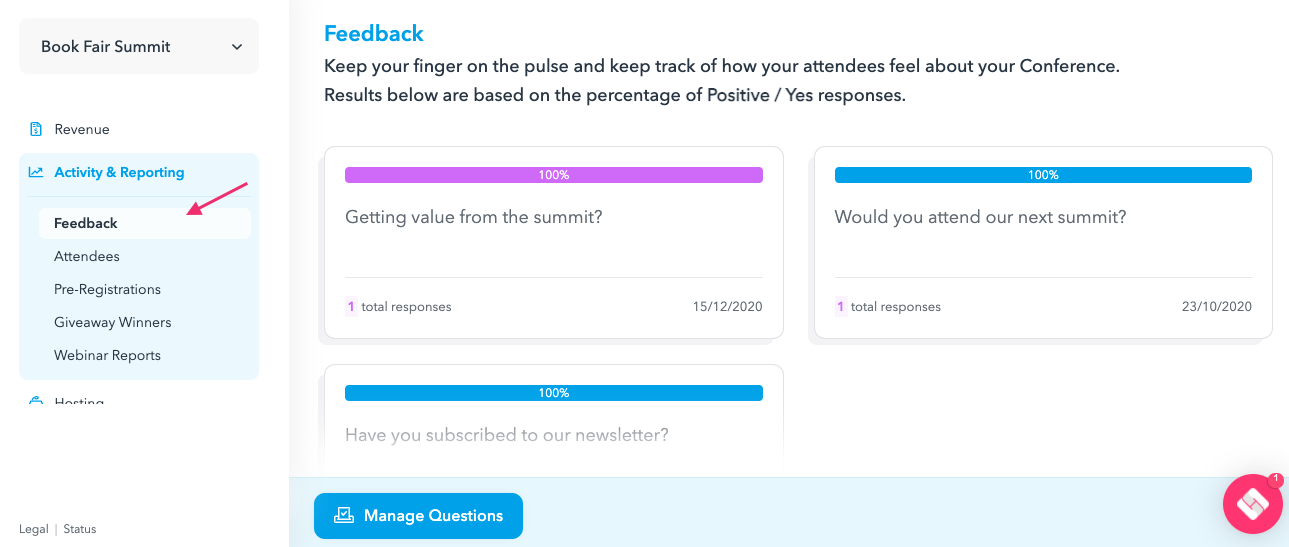Click the Manage Questions button
The height and width of the screenshot is (547, 1289).
click(418, 516)
